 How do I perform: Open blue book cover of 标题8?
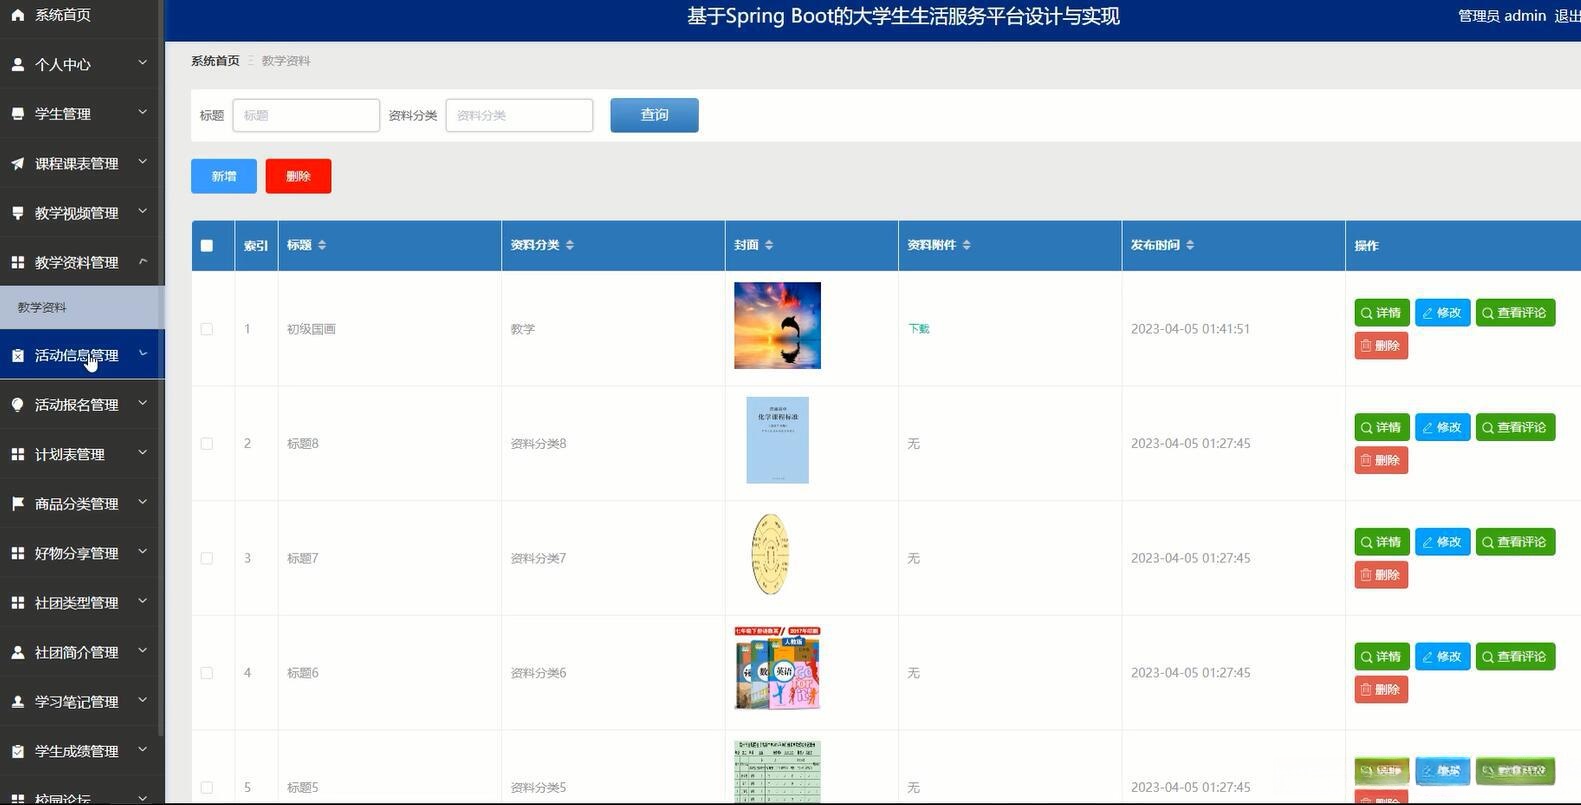pos(777,440)
